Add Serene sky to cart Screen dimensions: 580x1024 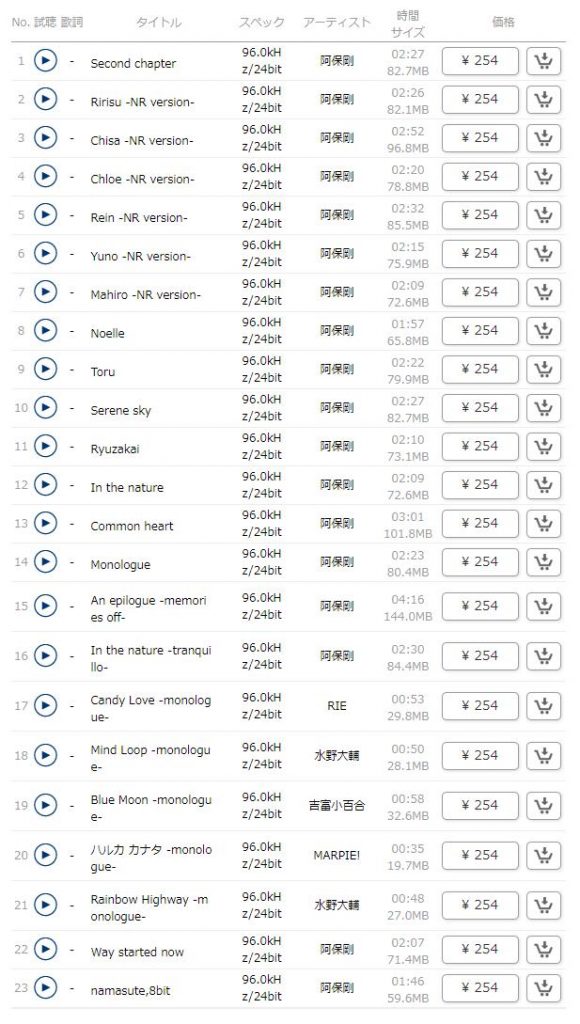pyautogui.click(x=543, y=408)
